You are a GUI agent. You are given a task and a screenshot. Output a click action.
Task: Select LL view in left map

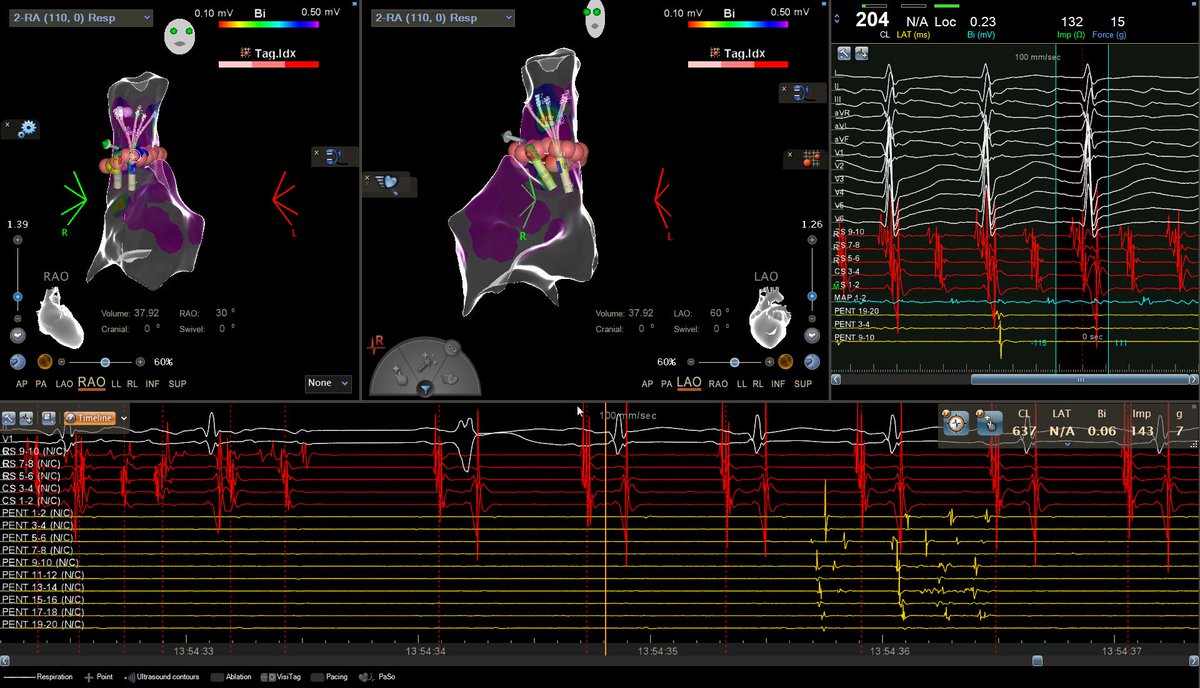tap(116, 383)
